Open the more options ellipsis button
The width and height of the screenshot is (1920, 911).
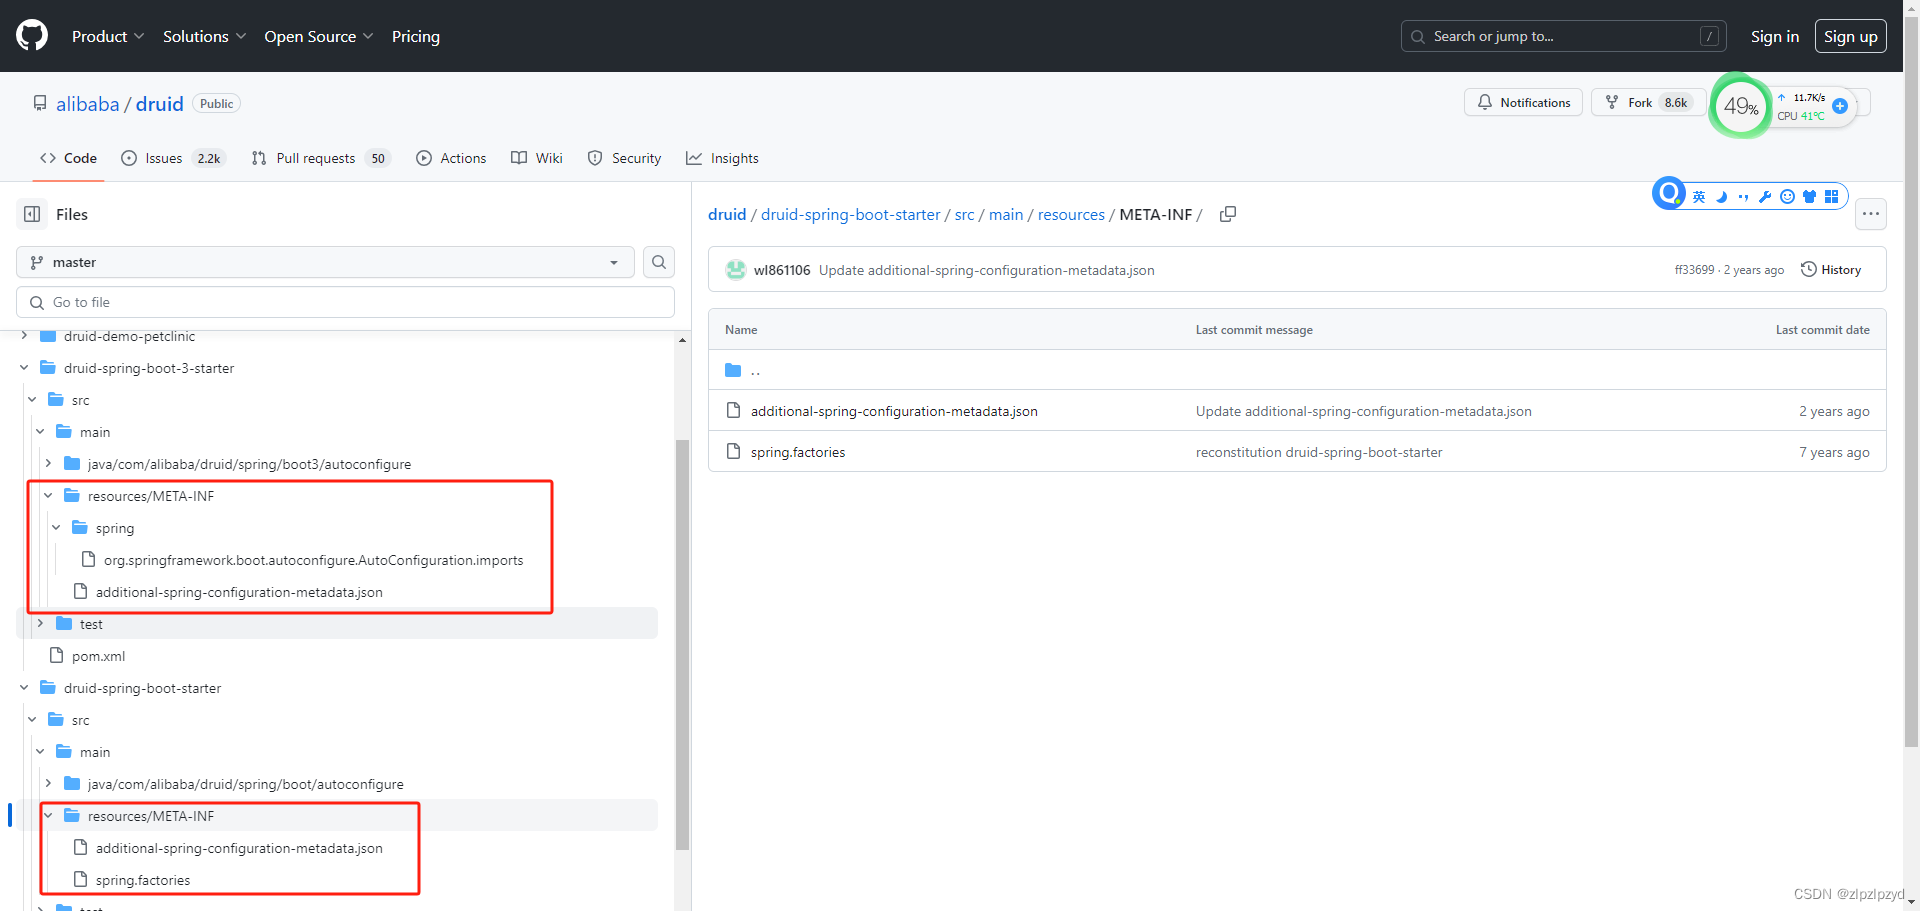[x=1871, y=214]
